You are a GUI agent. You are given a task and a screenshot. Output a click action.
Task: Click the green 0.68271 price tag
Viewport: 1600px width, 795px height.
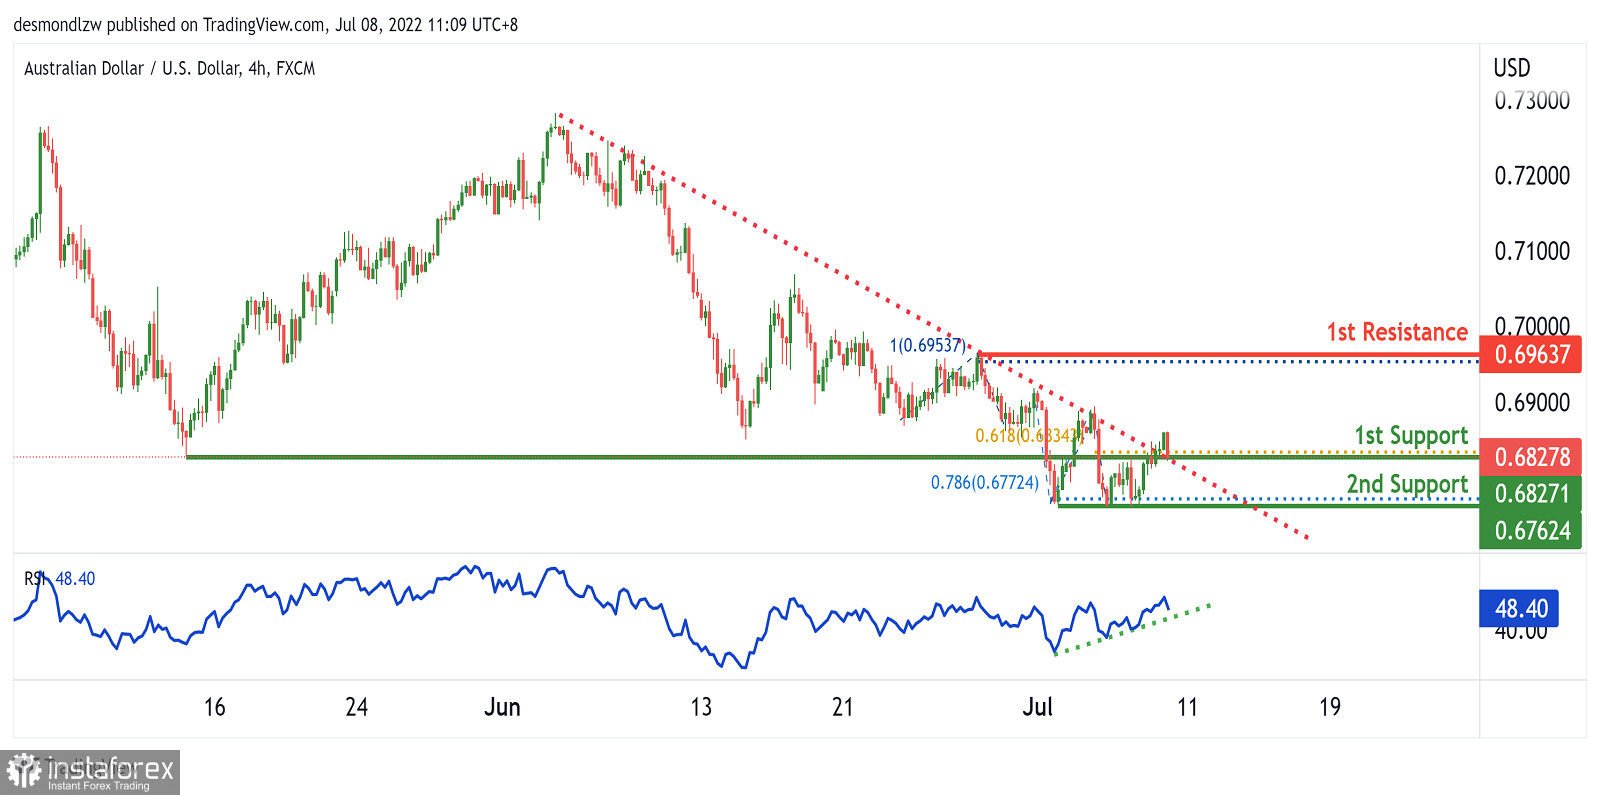(x=1530, y=493)
